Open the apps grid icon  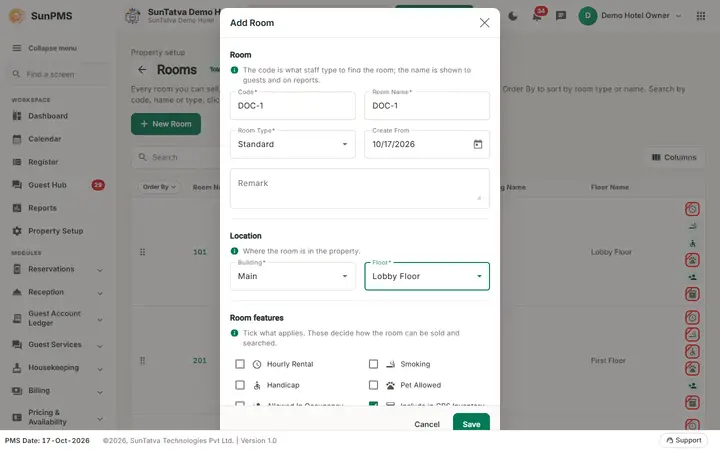(701, 16)
